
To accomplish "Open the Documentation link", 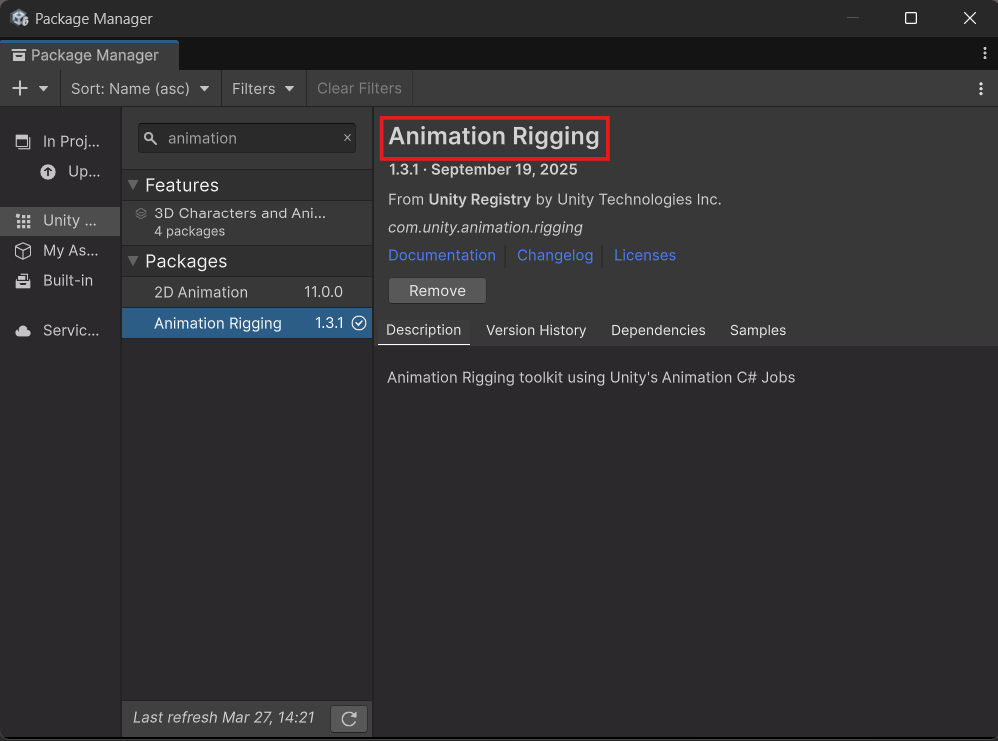I will [442, 255].
